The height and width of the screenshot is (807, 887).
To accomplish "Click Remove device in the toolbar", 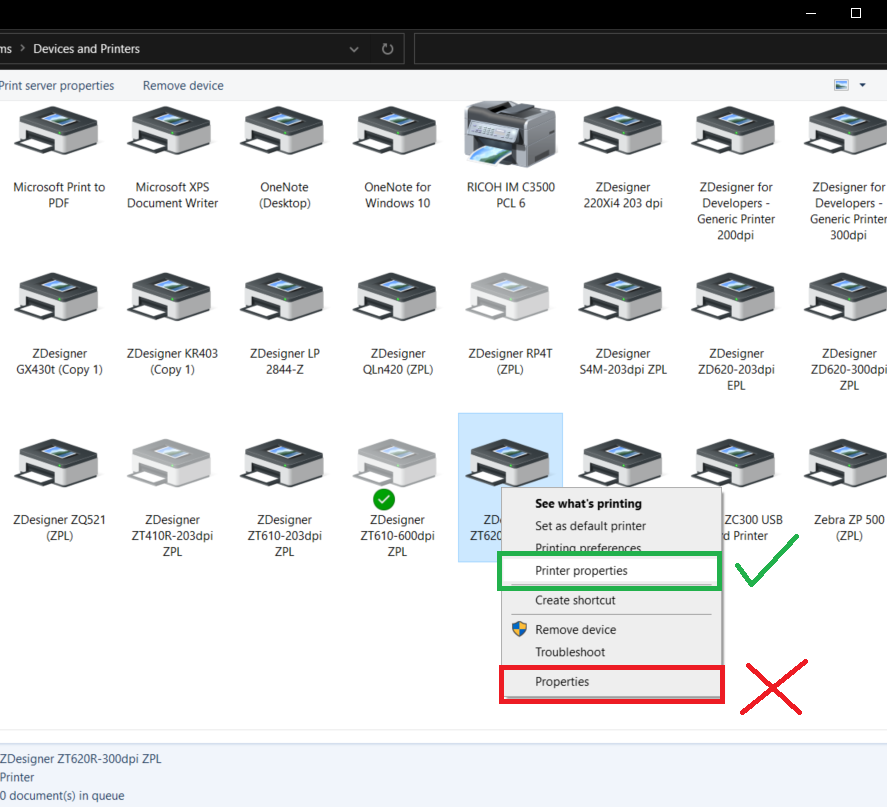I will click(182, 86).
